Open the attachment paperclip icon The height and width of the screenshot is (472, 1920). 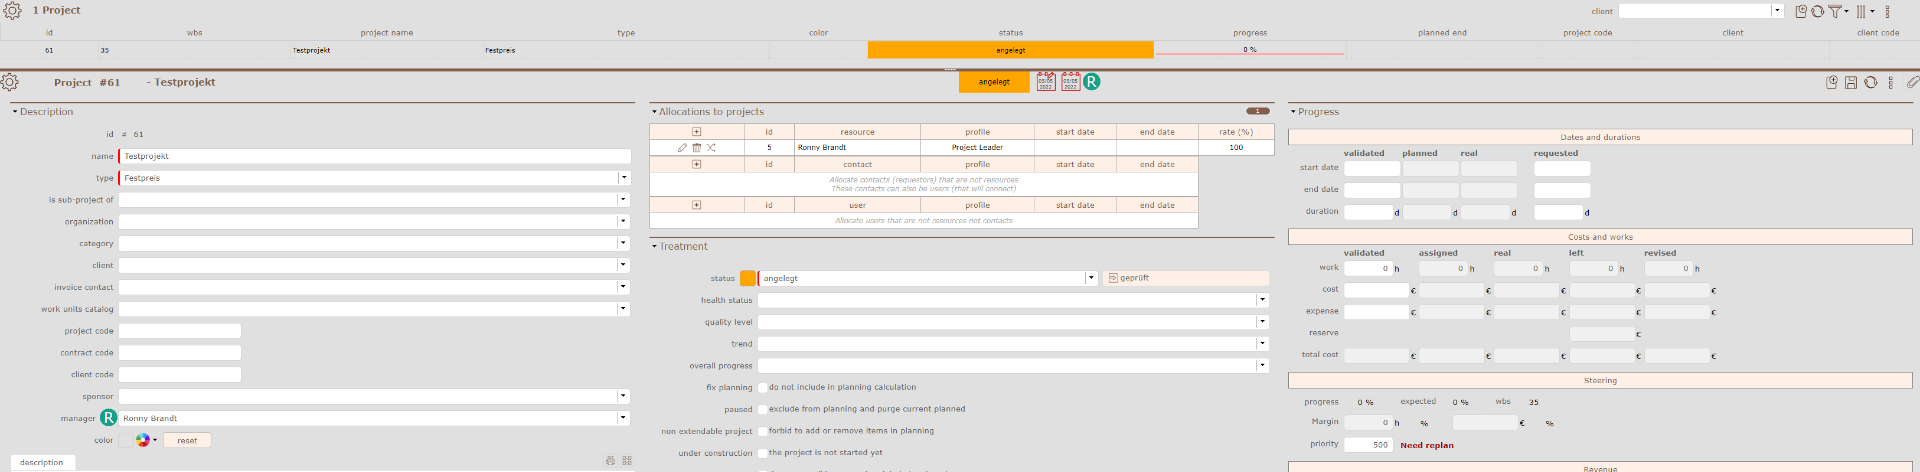1911,83
